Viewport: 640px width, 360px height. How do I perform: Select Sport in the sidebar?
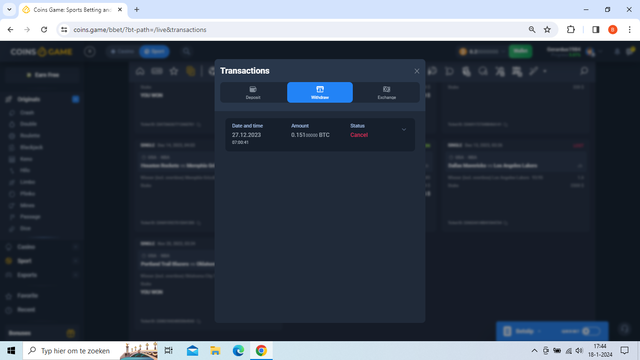click(24, 261)
